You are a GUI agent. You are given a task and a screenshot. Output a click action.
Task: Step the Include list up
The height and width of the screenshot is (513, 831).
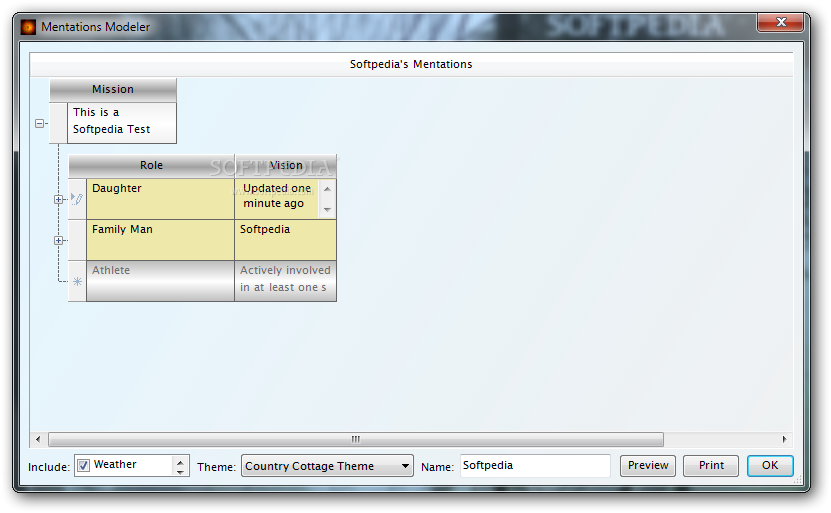point(180,461)
